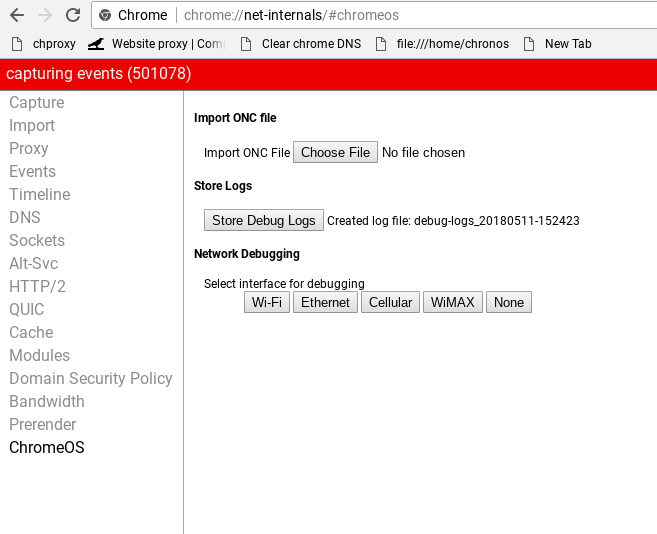Image resolution: width=657 pixels, height=534 pixels.
Task: Reload the page with the refresh icon
Action: click(x=73, y=15)
